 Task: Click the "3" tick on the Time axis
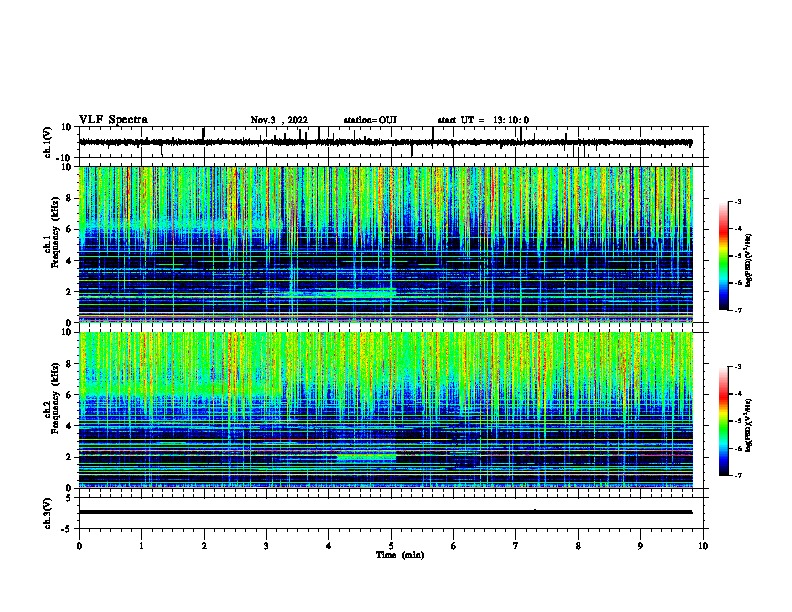(x=266, y=546)
